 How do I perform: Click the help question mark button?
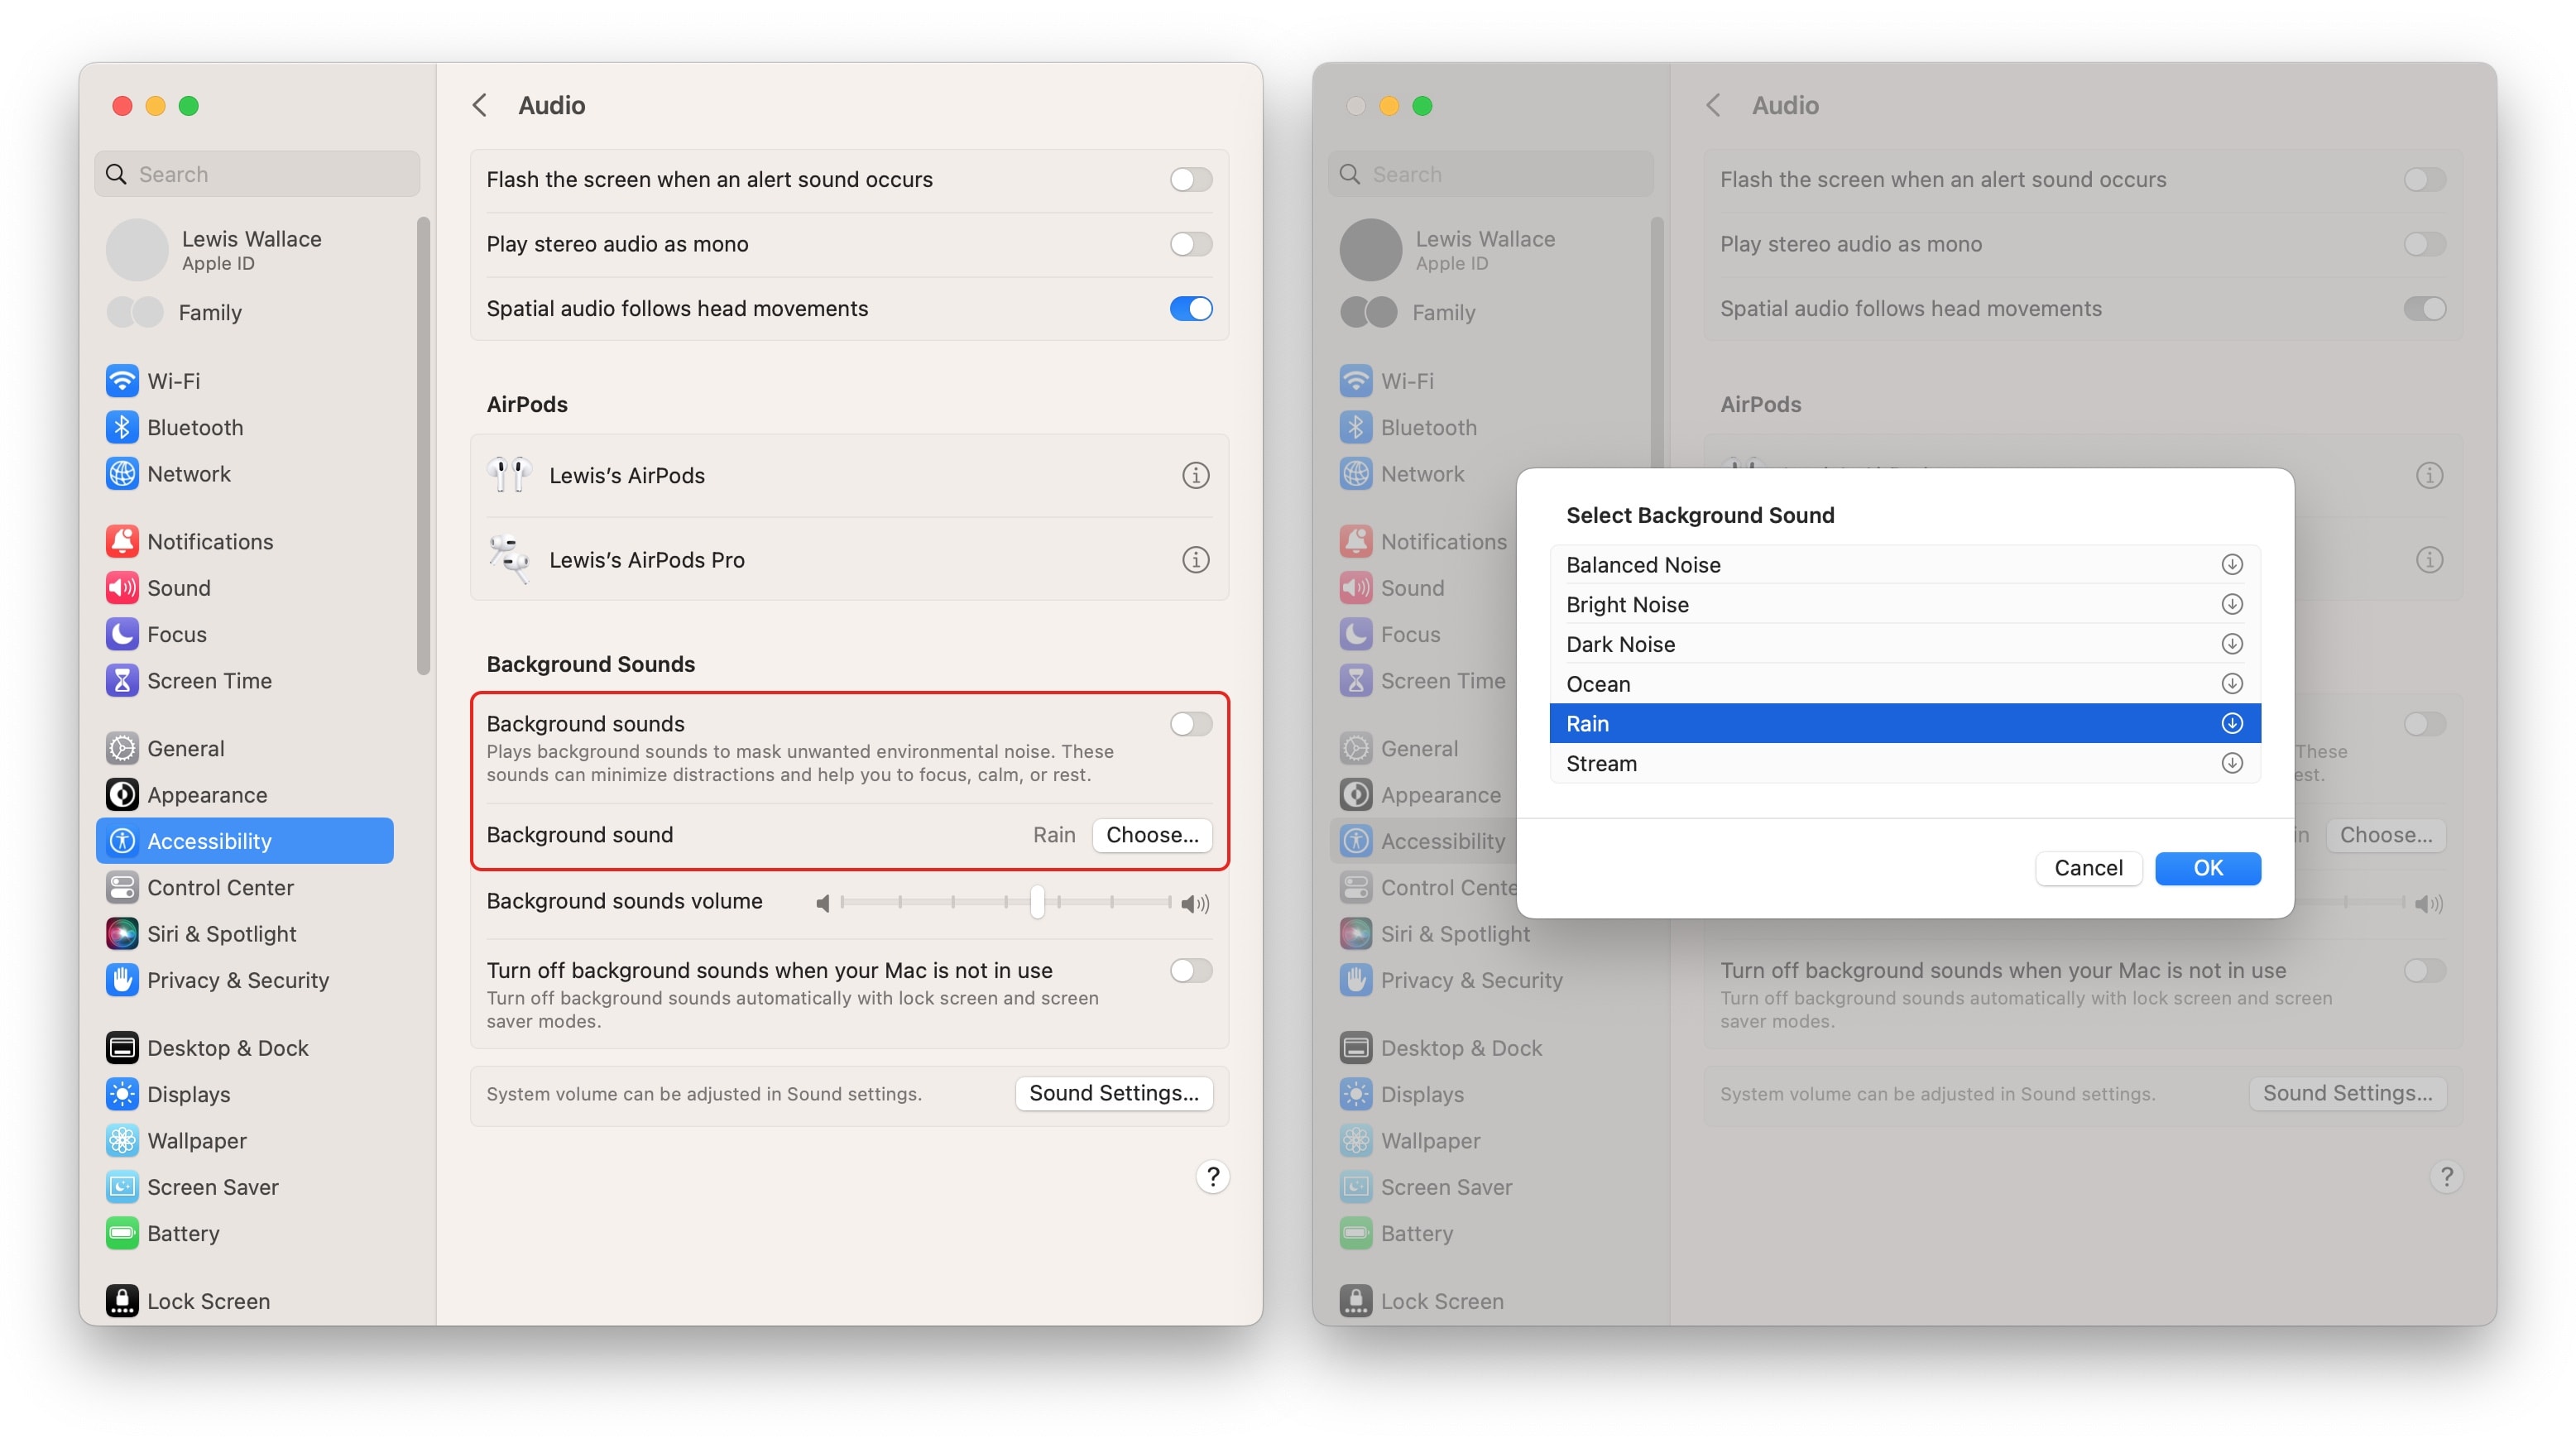pyautogui.click(x=1212, y=1177)
